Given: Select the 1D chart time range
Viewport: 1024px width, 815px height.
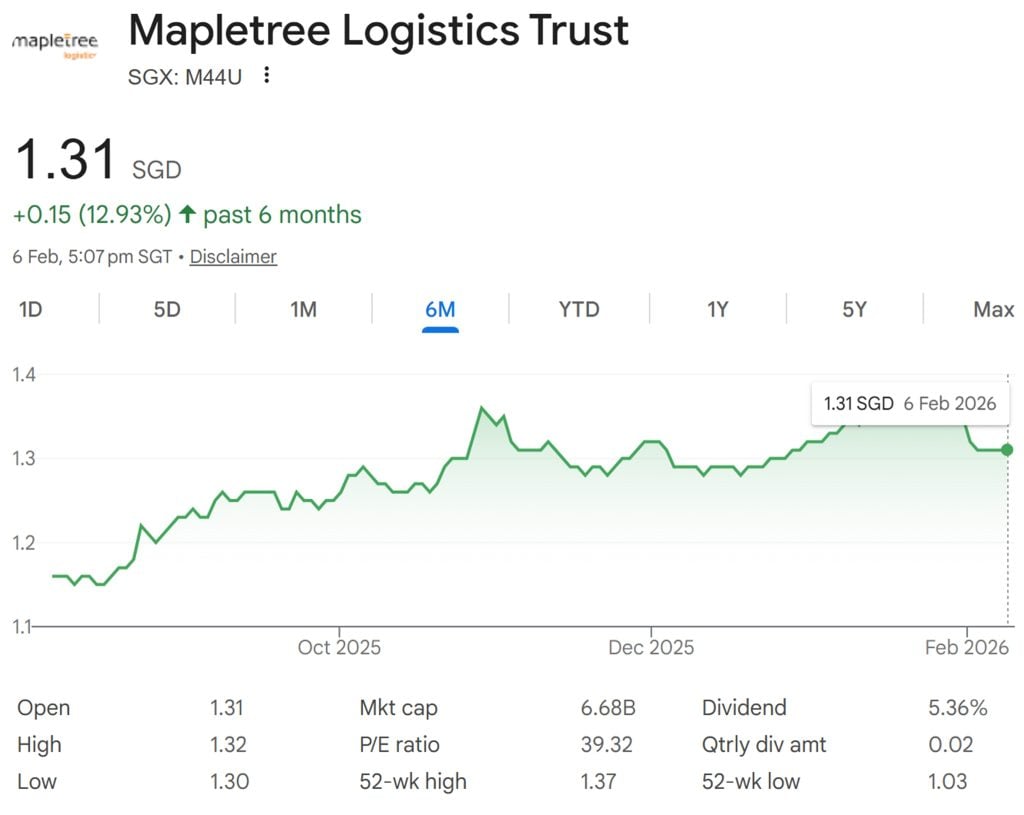Looking at the screenshot, I should click(30, 310).
